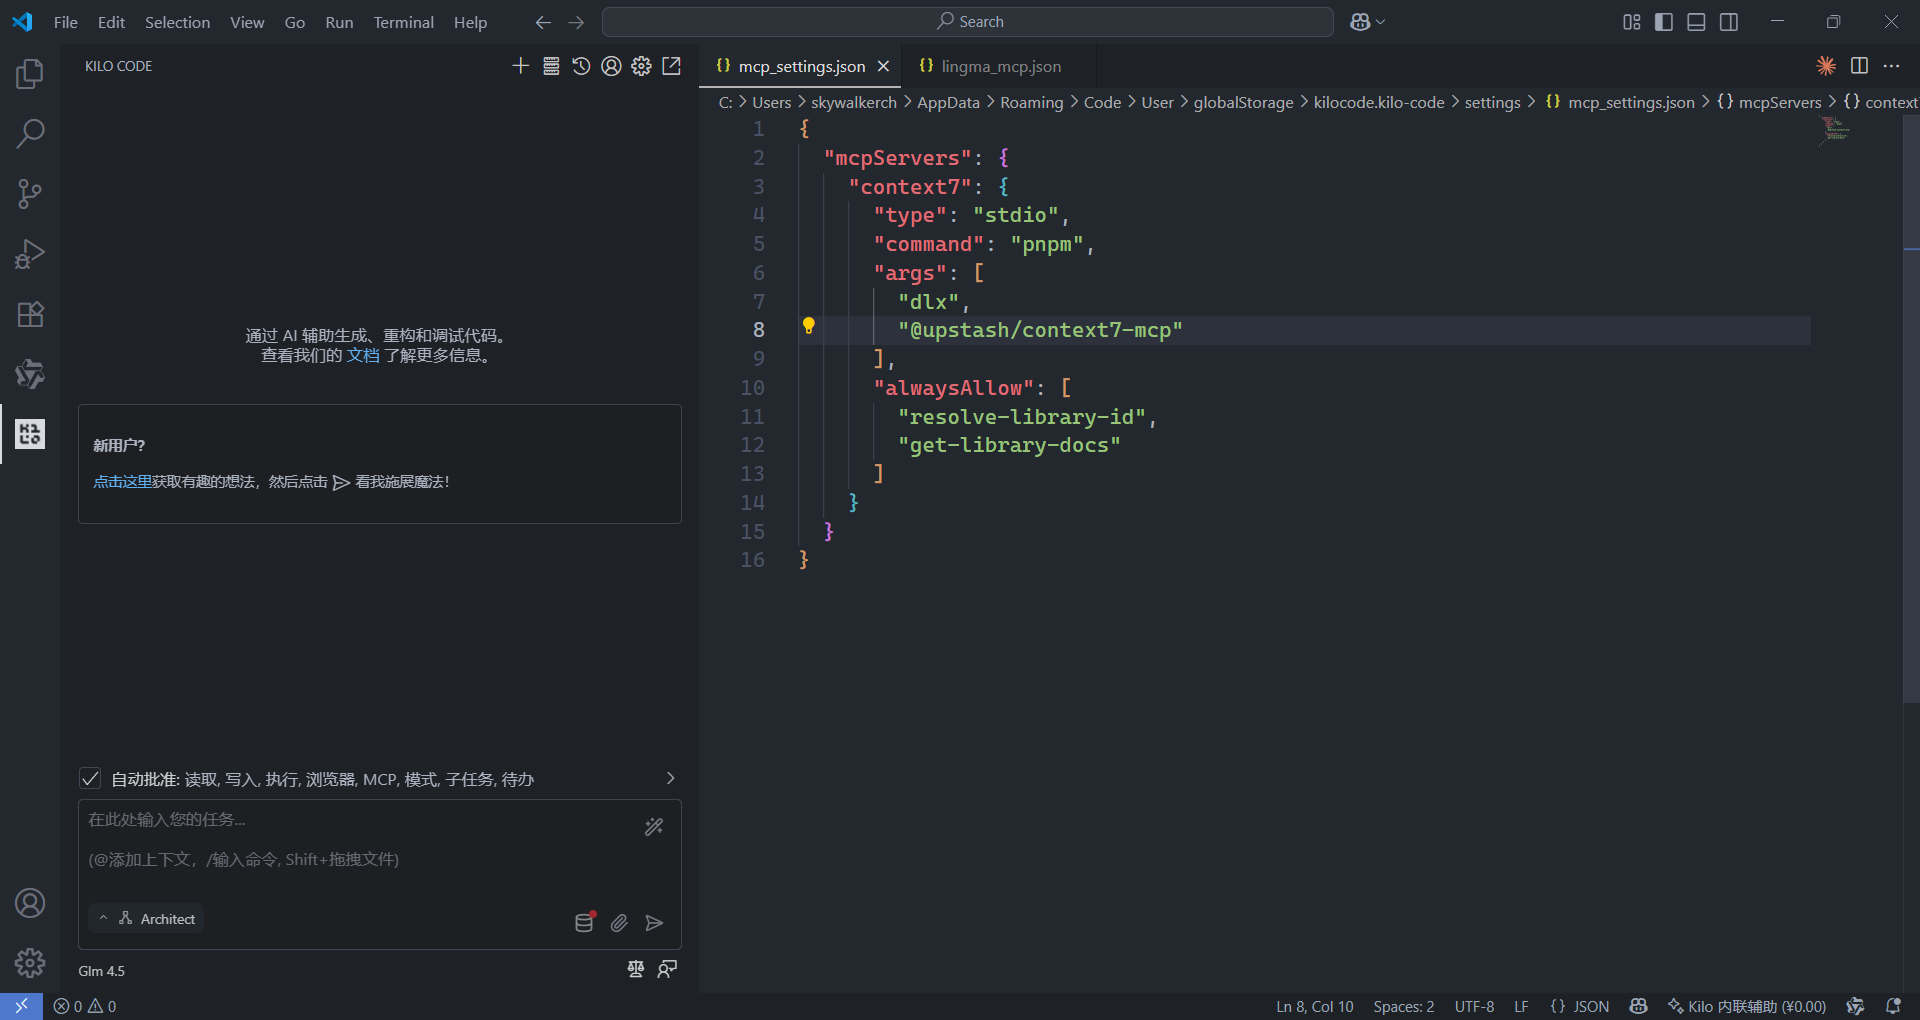The height and width of the screenshot is (1020, 1920).
Task: Select Kilo Code icon in activity bar
Action: click(30, 434)
